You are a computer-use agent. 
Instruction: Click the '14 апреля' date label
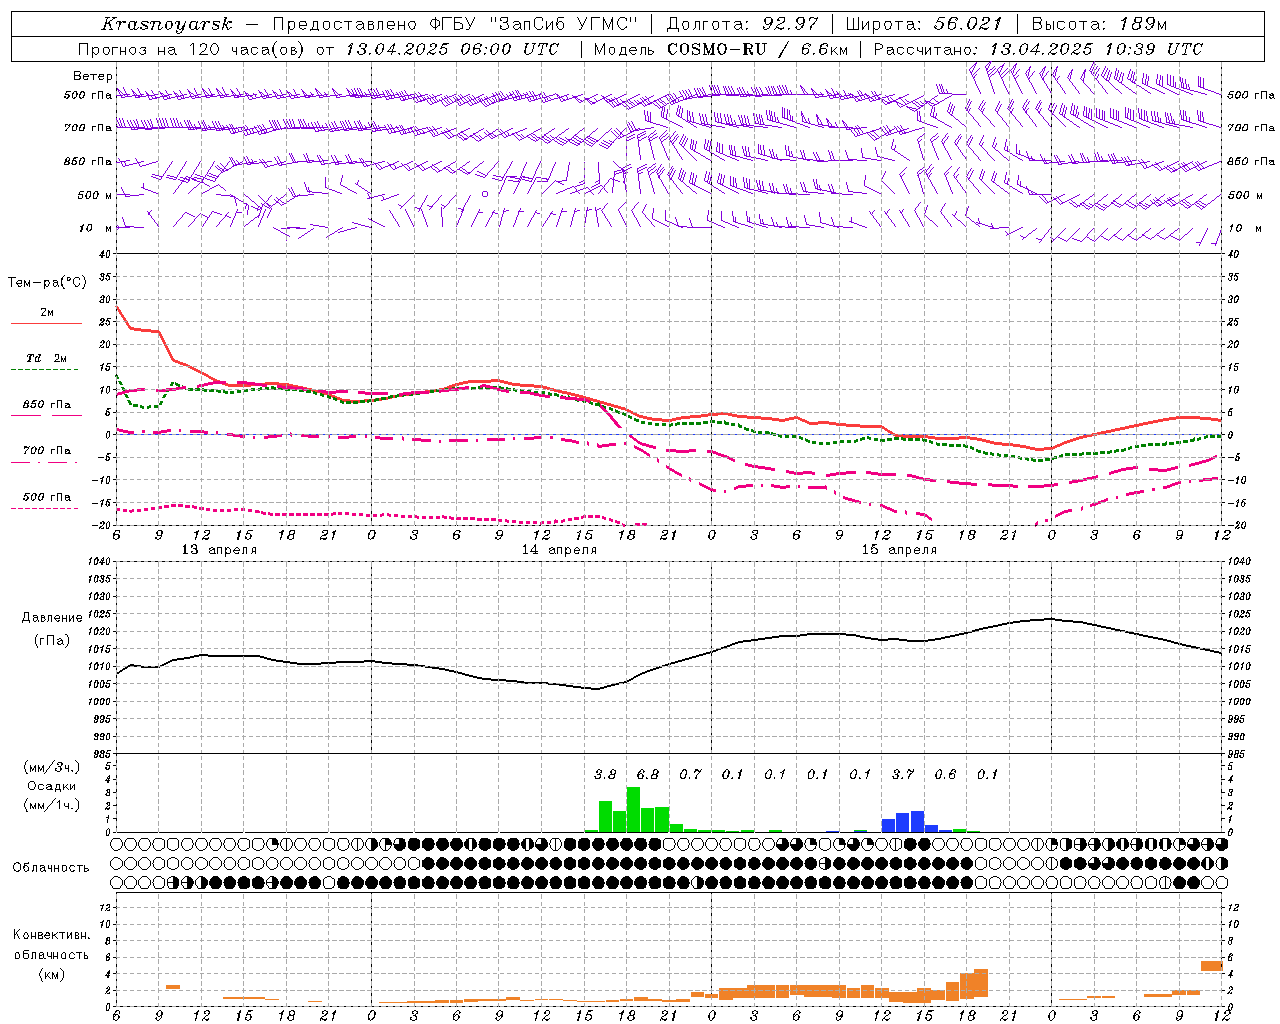[x=559, y=550]
